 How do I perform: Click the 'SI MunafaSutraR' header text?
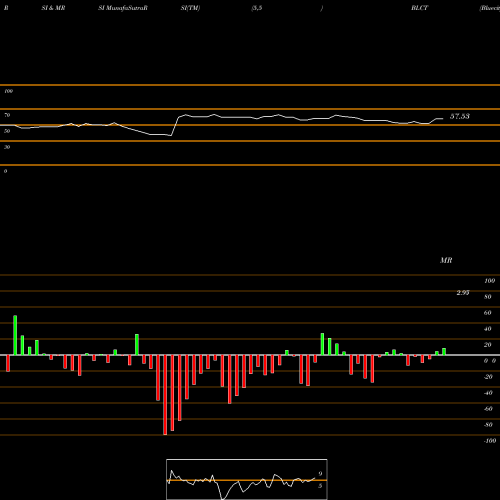tap(123, 8)
